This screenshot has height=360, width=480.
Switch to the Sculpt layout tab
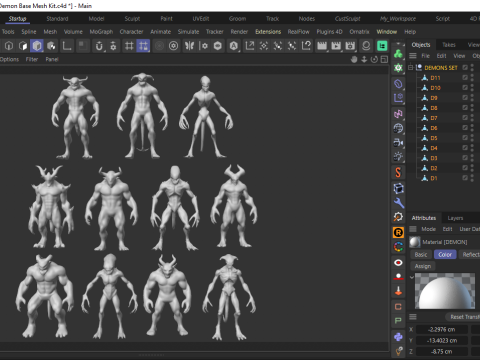132,19
